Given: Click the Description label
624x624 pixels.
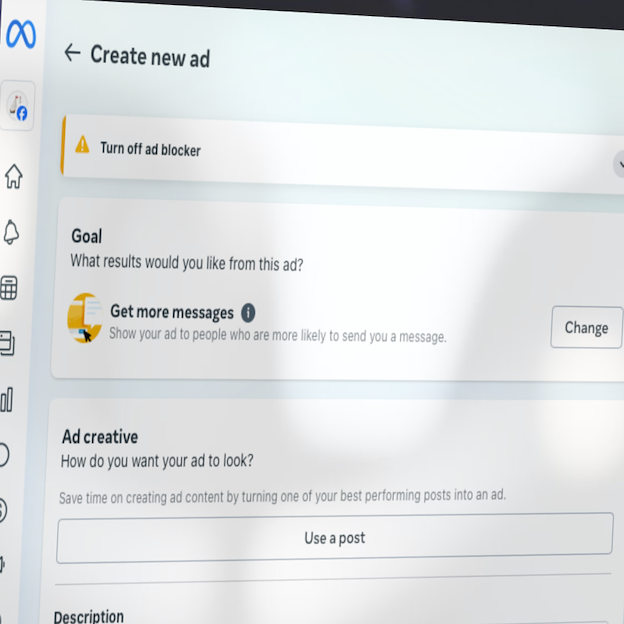Looking at the screenshot, I should coord(89,616).
